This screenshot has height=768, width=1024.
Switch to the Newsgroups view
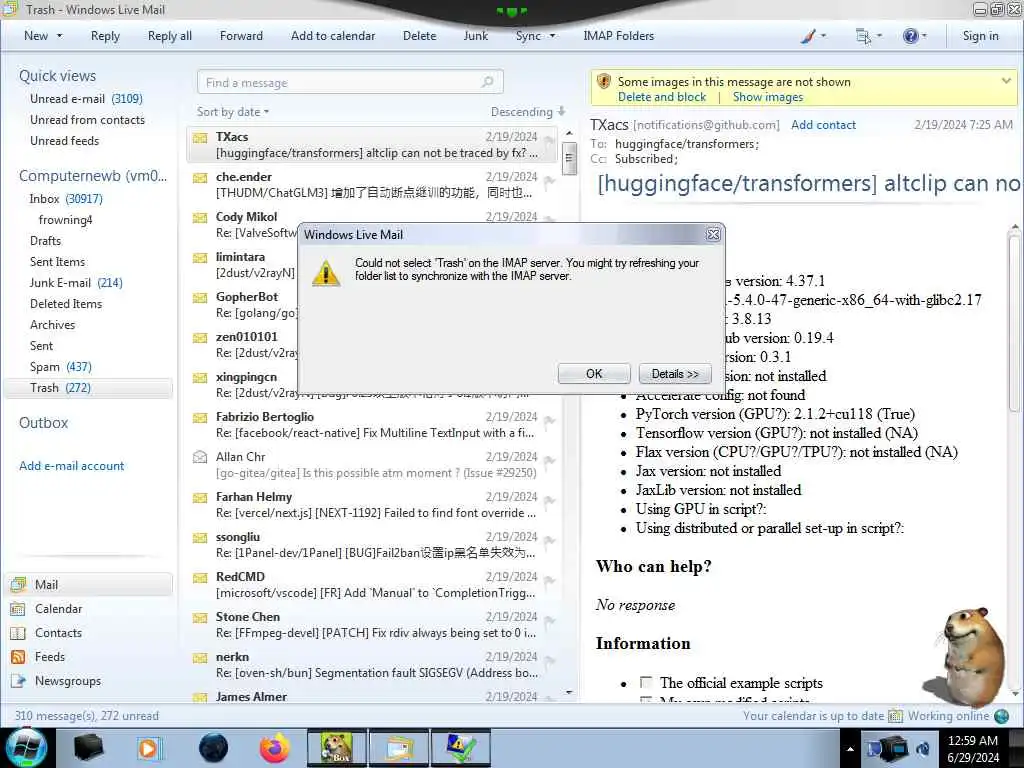pyautogui.click(x=68, y=680)
